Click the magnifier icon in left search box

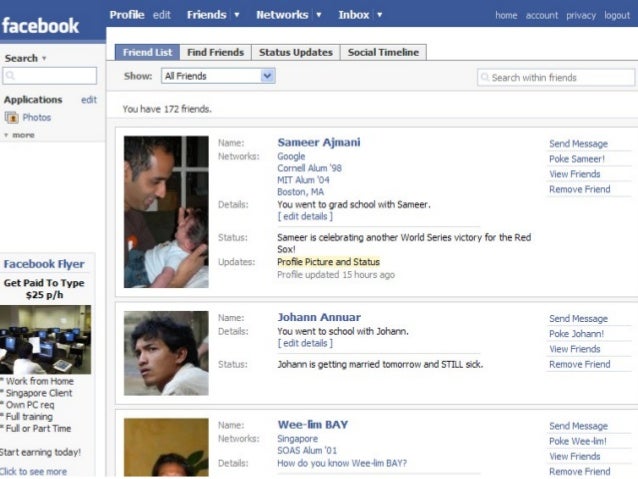[x=10, y=76]
